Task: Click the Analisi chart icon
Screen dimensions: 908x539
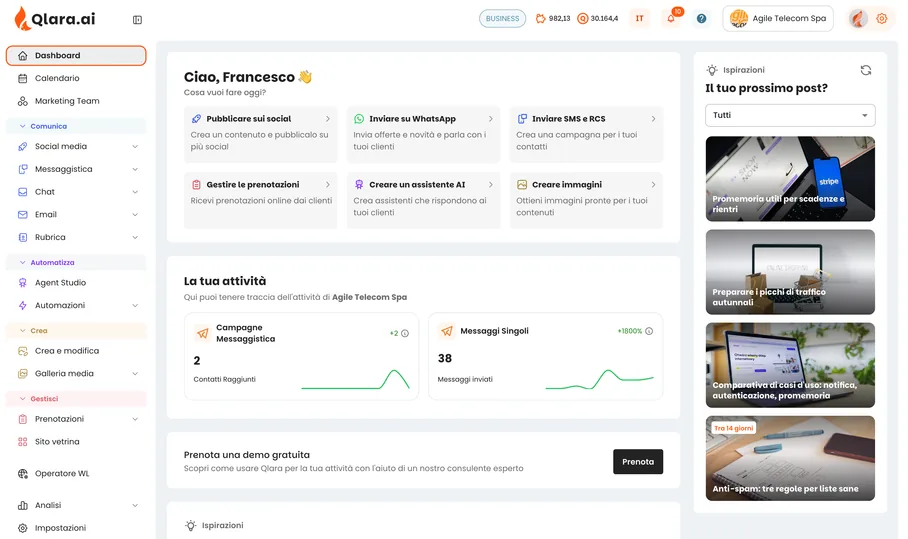Action: click(23, 505)
